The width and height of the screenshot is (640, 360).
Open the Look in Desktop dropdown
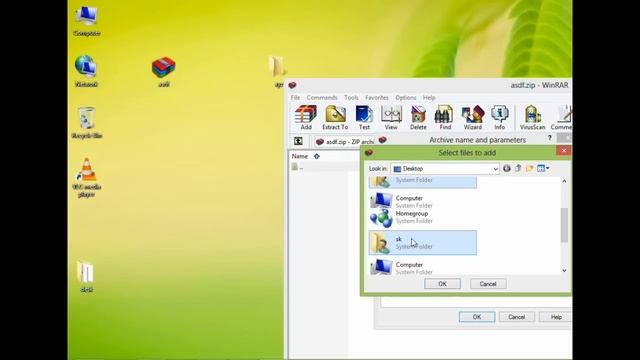pyautogui.click(x=445, y=169)
